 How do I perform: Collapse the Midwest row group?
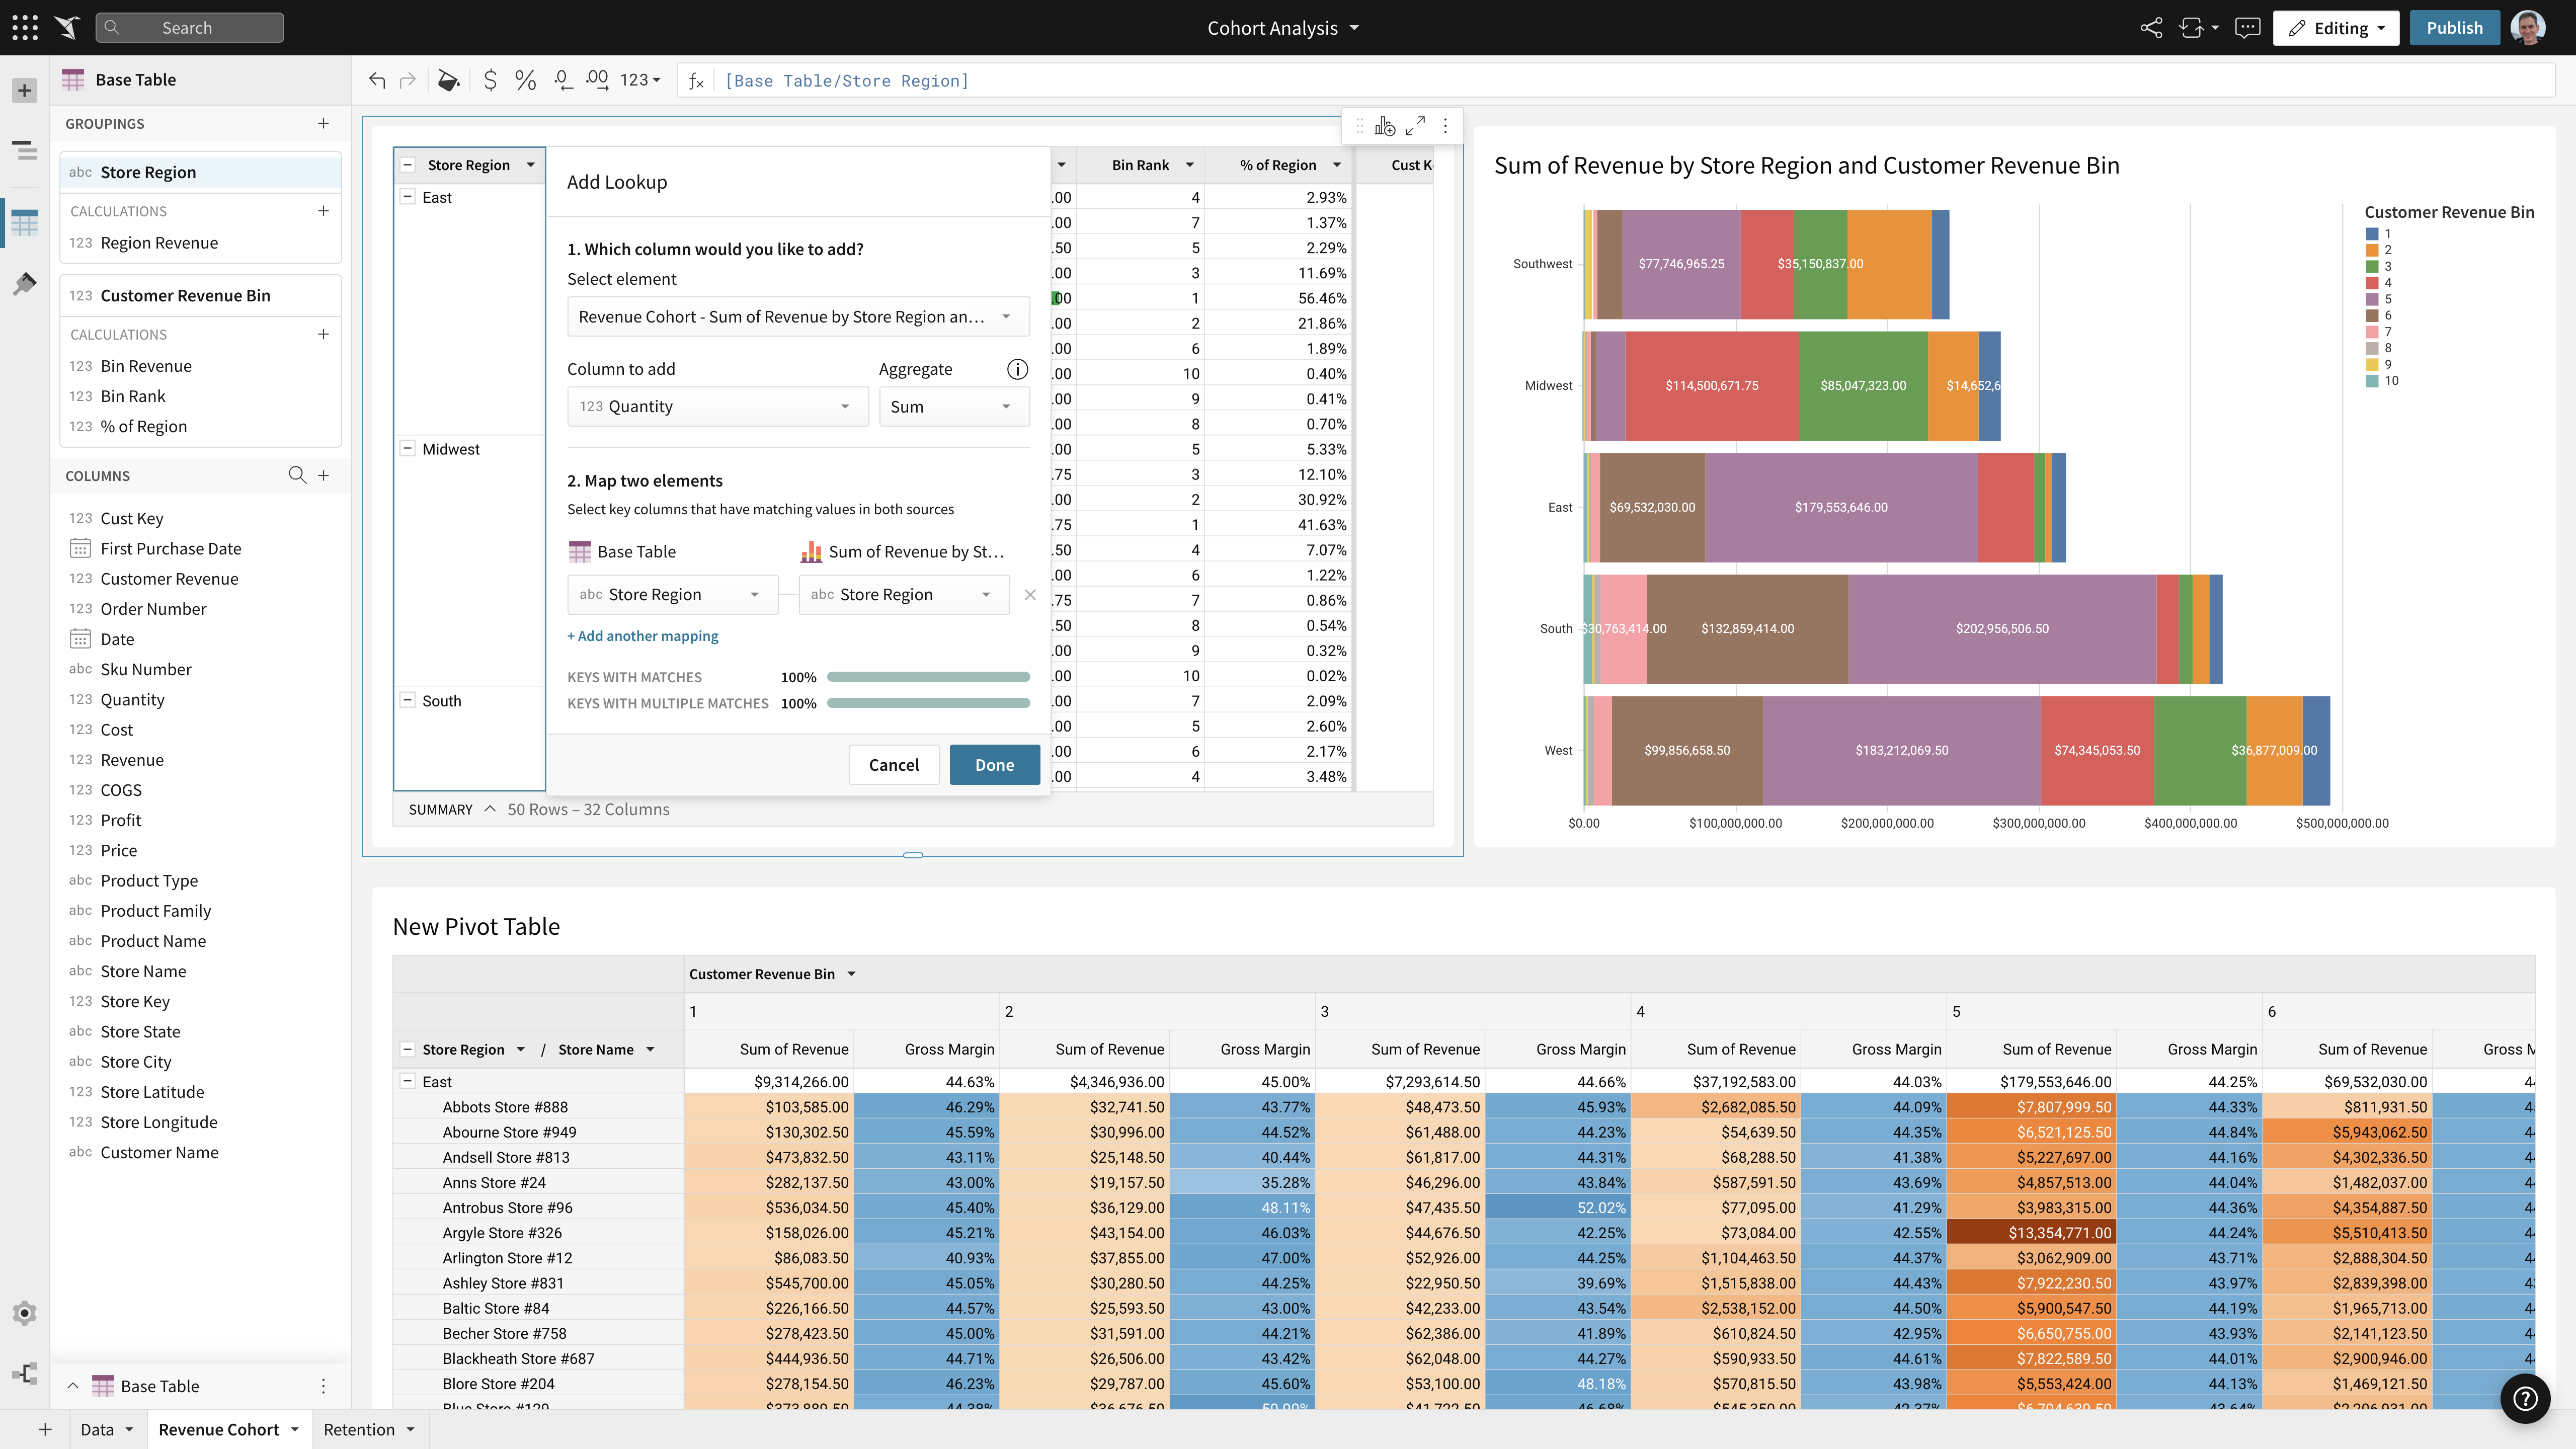coord(408,448)
